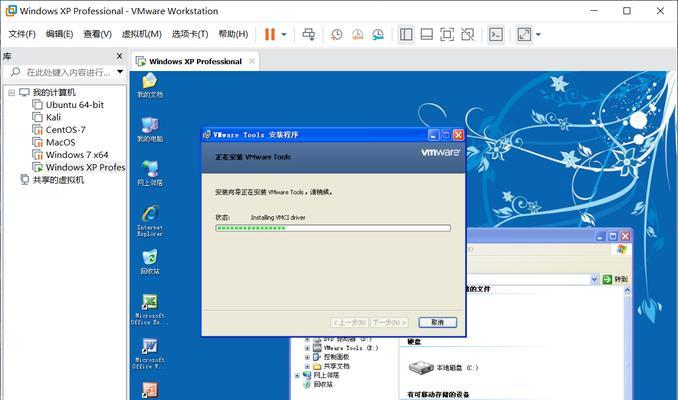The image size is (678, 400).
Task: Open 我的电脑 desktop icon in the guest
Action: click(150, 129)
